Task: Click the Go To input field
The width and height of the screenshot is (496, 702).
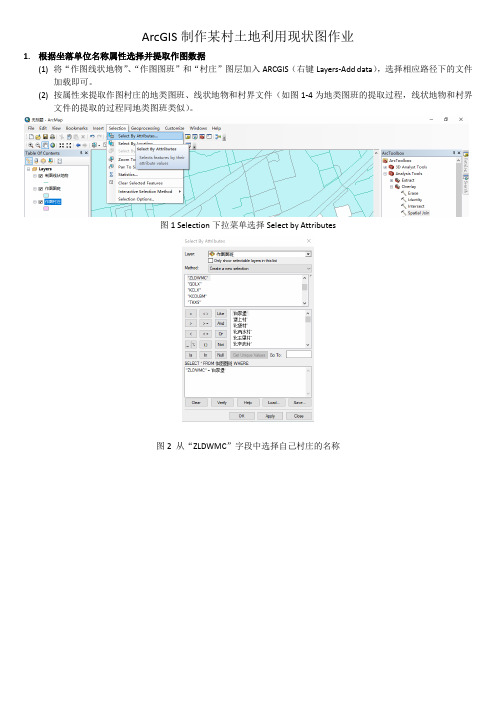Action: click(299, 354)
